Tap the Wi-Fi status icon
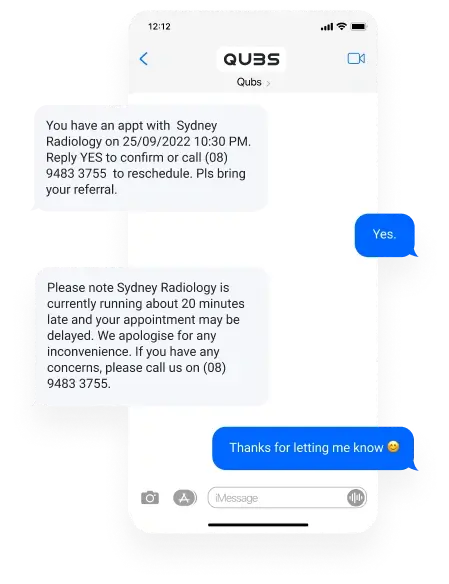This screenshot has width=449, height=584. 341,26
